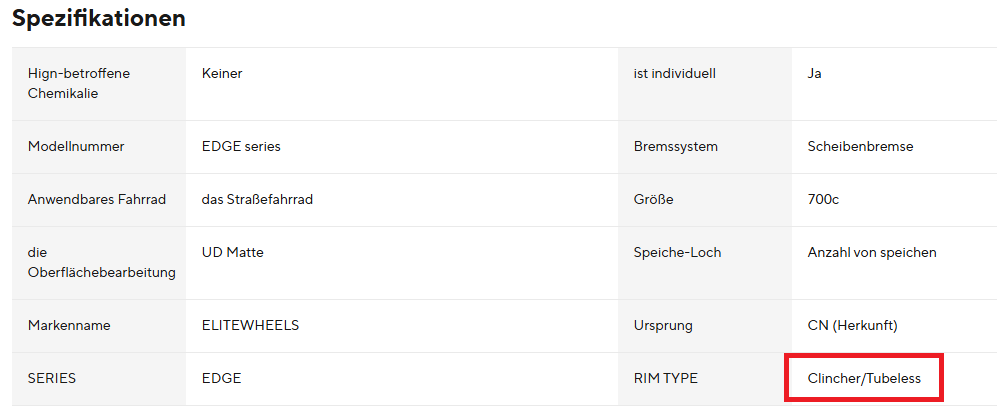997x406 pixels.
Task: Select the Anzahl von speichen value
Action: tap(872, 253)
